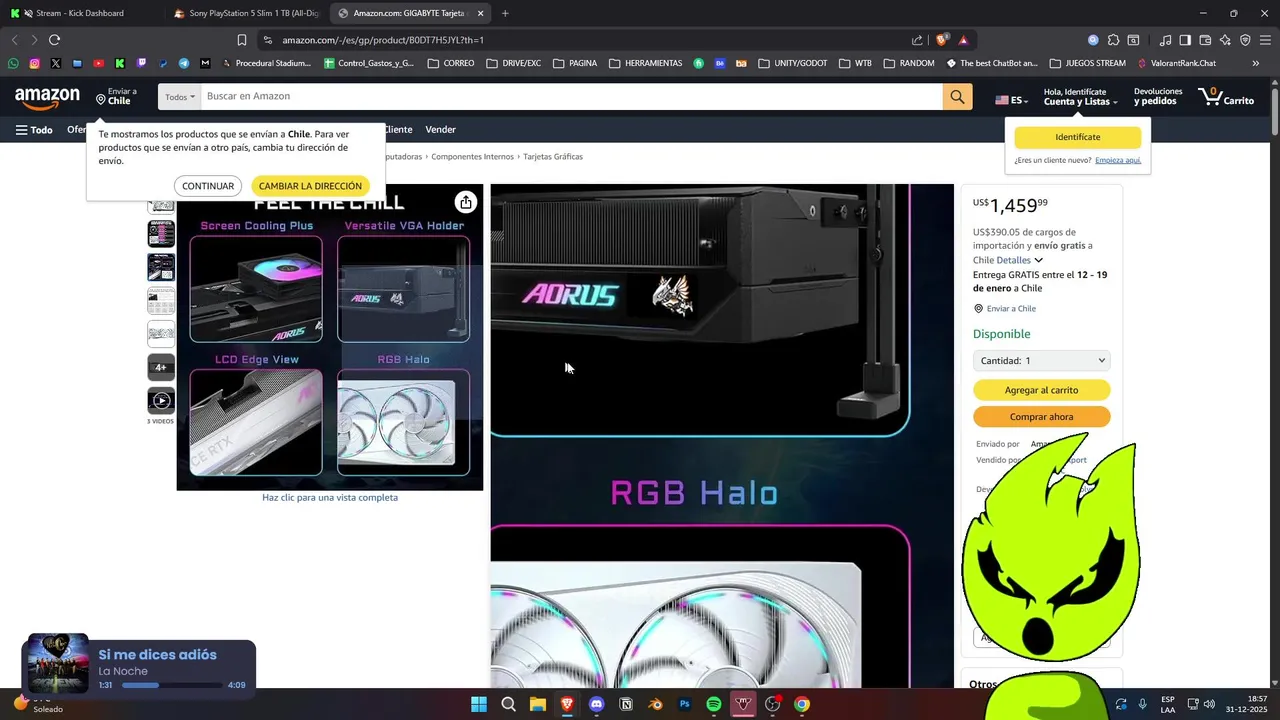Open the CORREO bookmarks folder
This screenshot has height=720, width=1280.
(x=451, y=63)
